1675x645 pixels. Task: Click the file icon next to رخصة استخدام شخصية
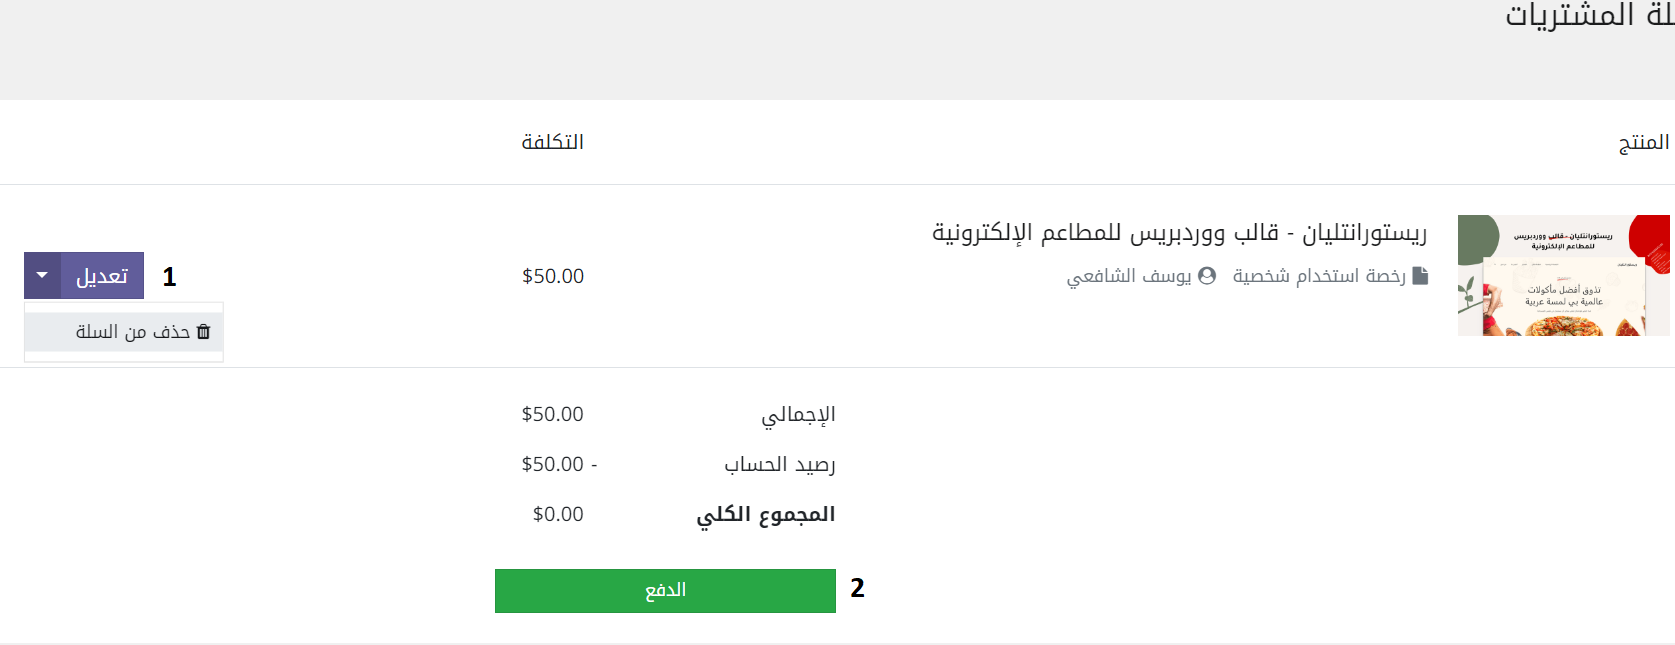tap(1420, 276)
